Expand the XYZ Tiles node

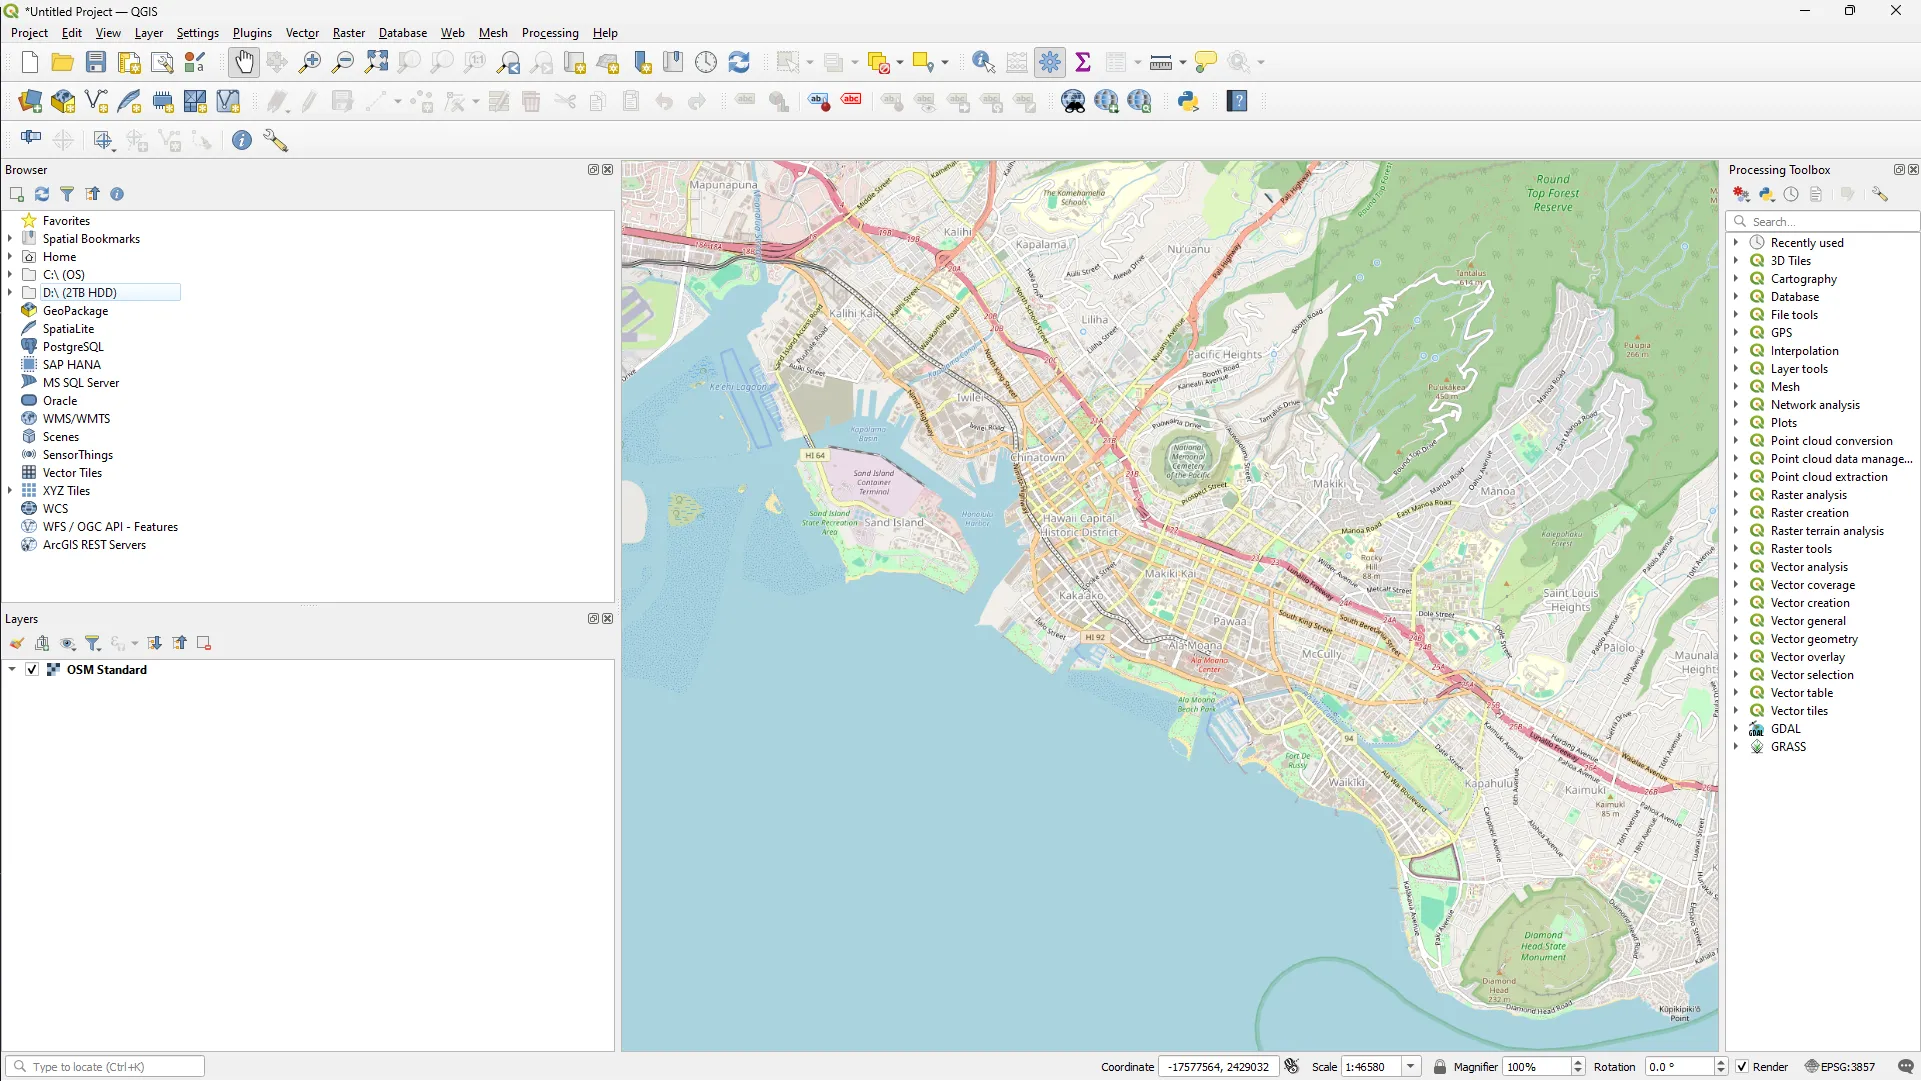tap(10, 491)
